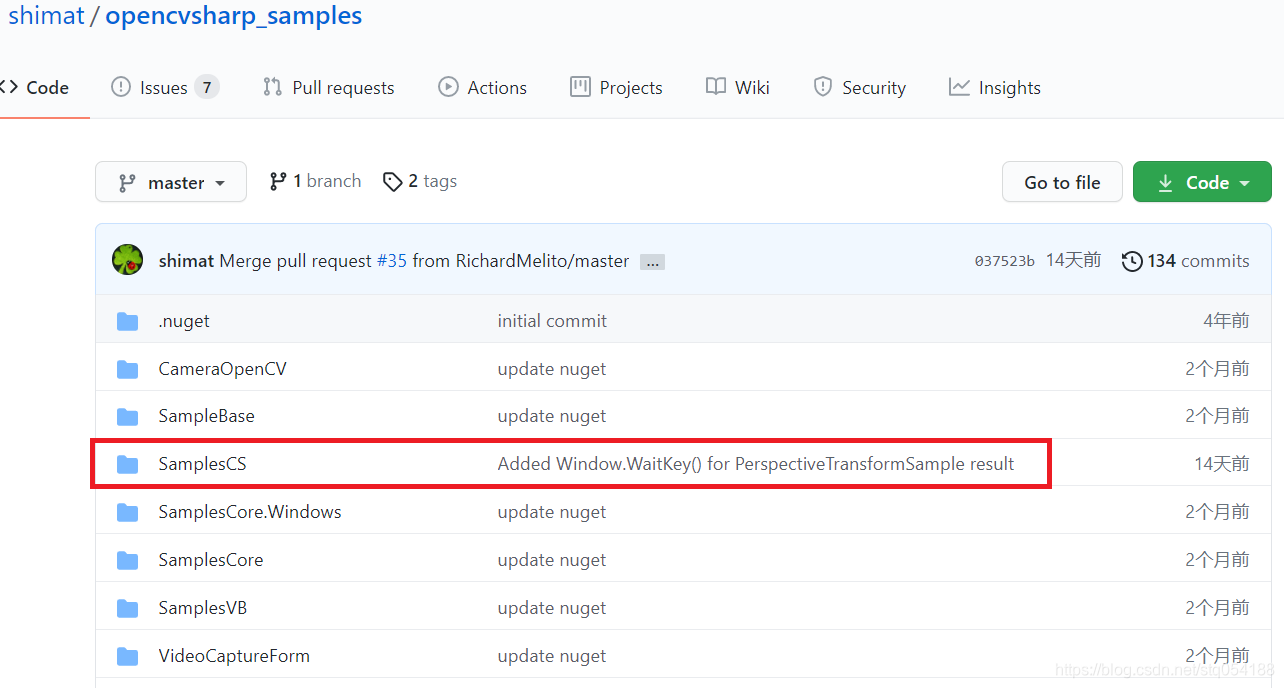
Task: Click the .nuget folder icon
Action: click(127, 320)
